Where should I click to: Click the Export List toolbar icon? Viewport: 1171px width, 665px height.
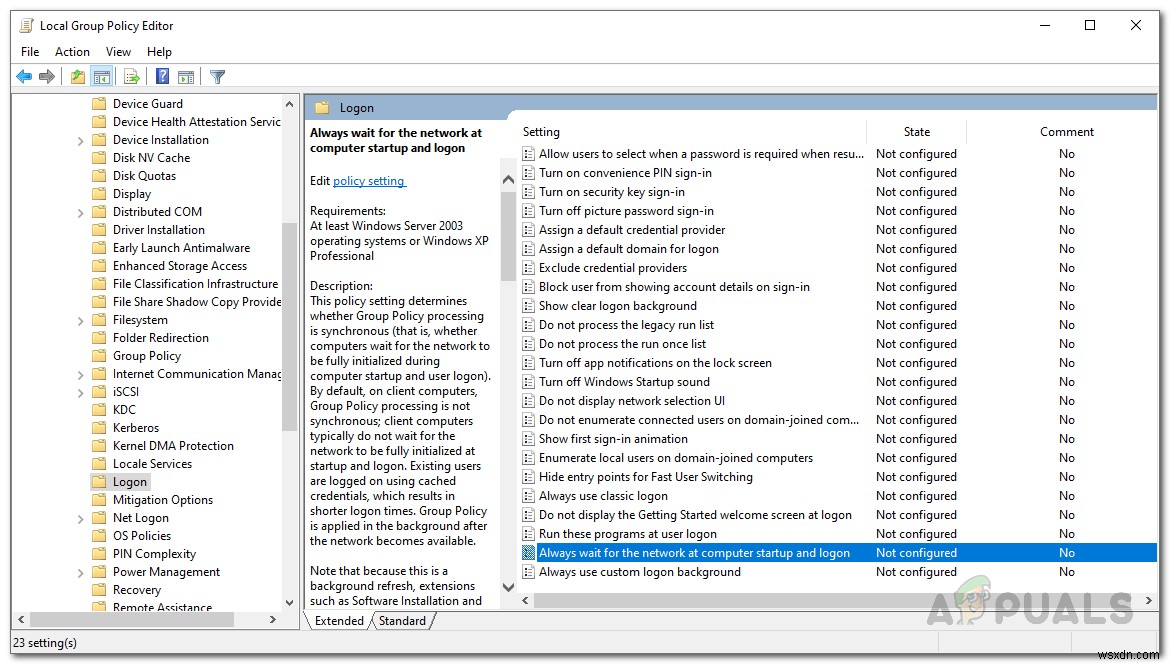(132, 76)
